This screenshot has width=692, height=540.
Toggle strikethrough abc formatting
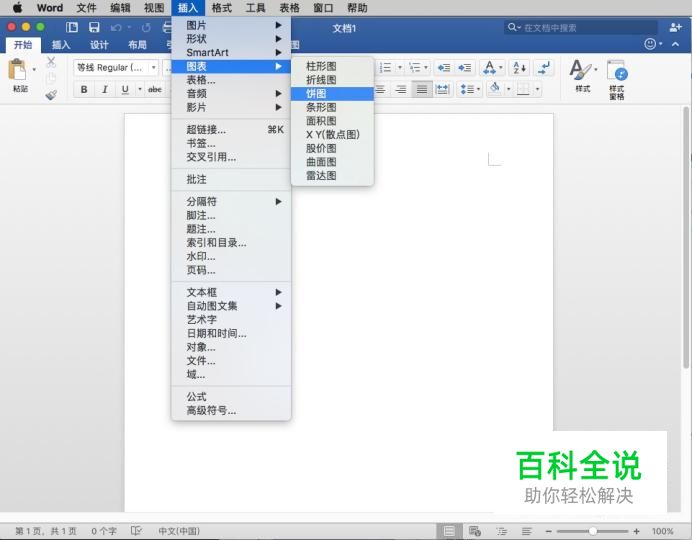click(155, 90)
